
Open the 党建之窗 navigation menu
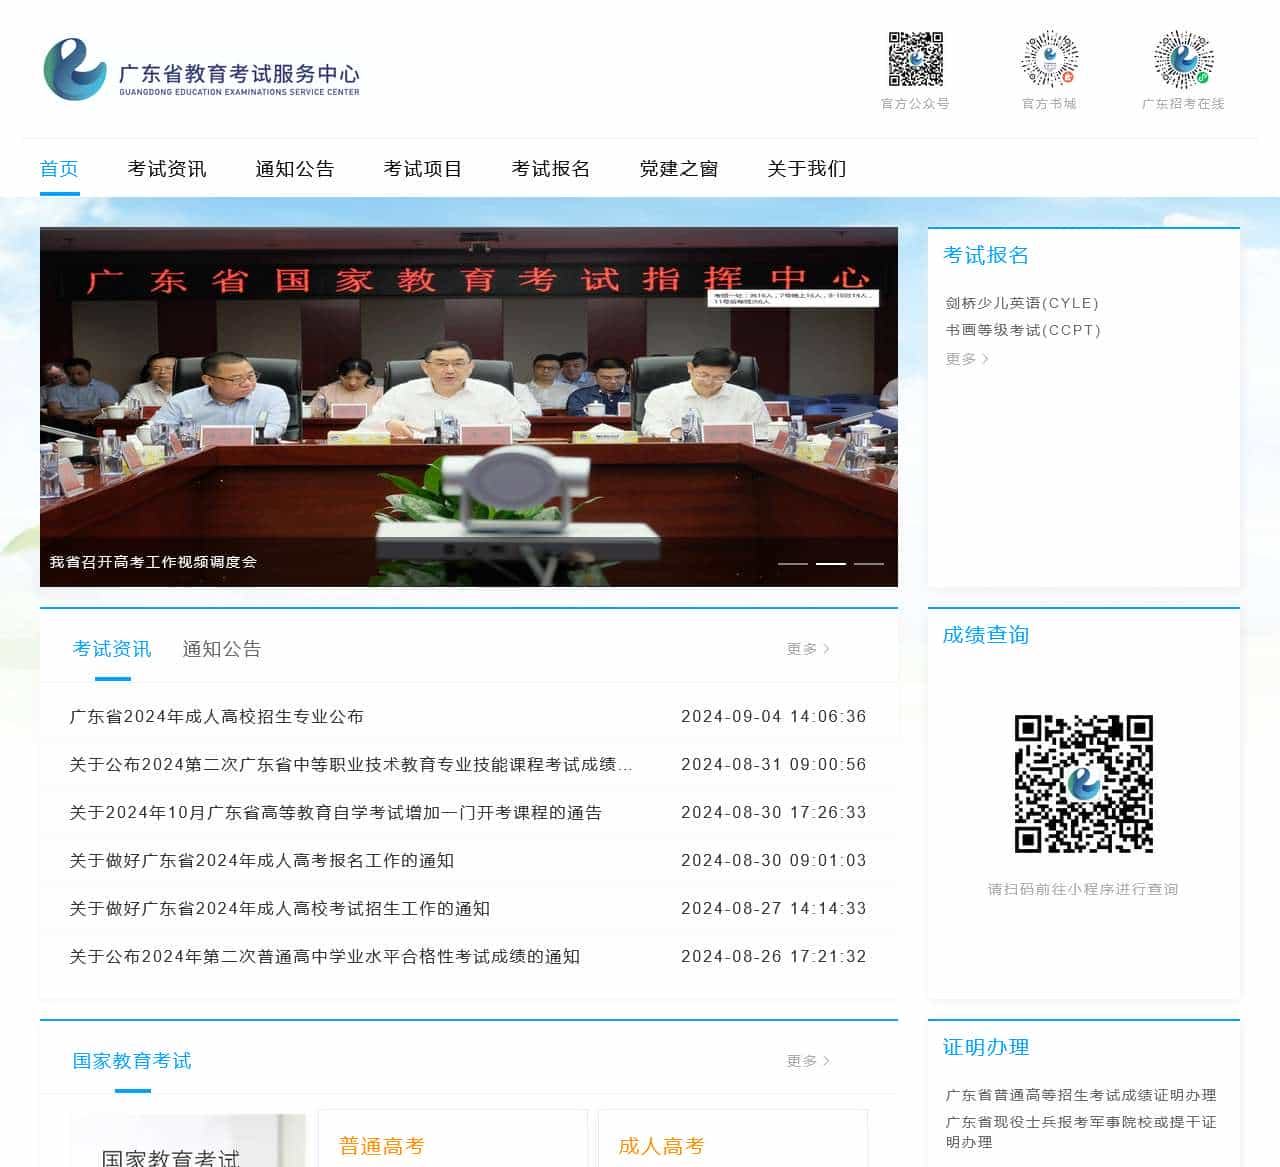679,168
